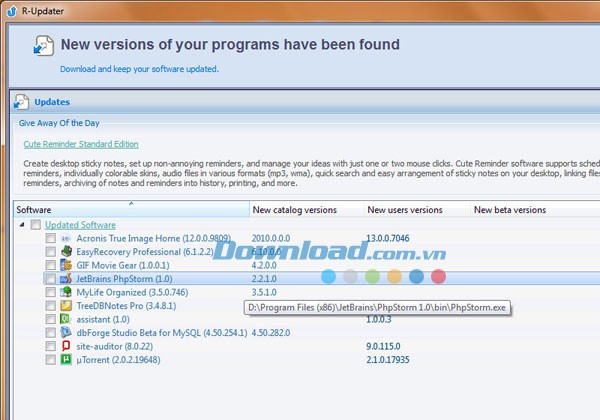Check the Updated Software group checkbox
The width and height of the screenshot is (600, 420).
(x=36, y=225)
